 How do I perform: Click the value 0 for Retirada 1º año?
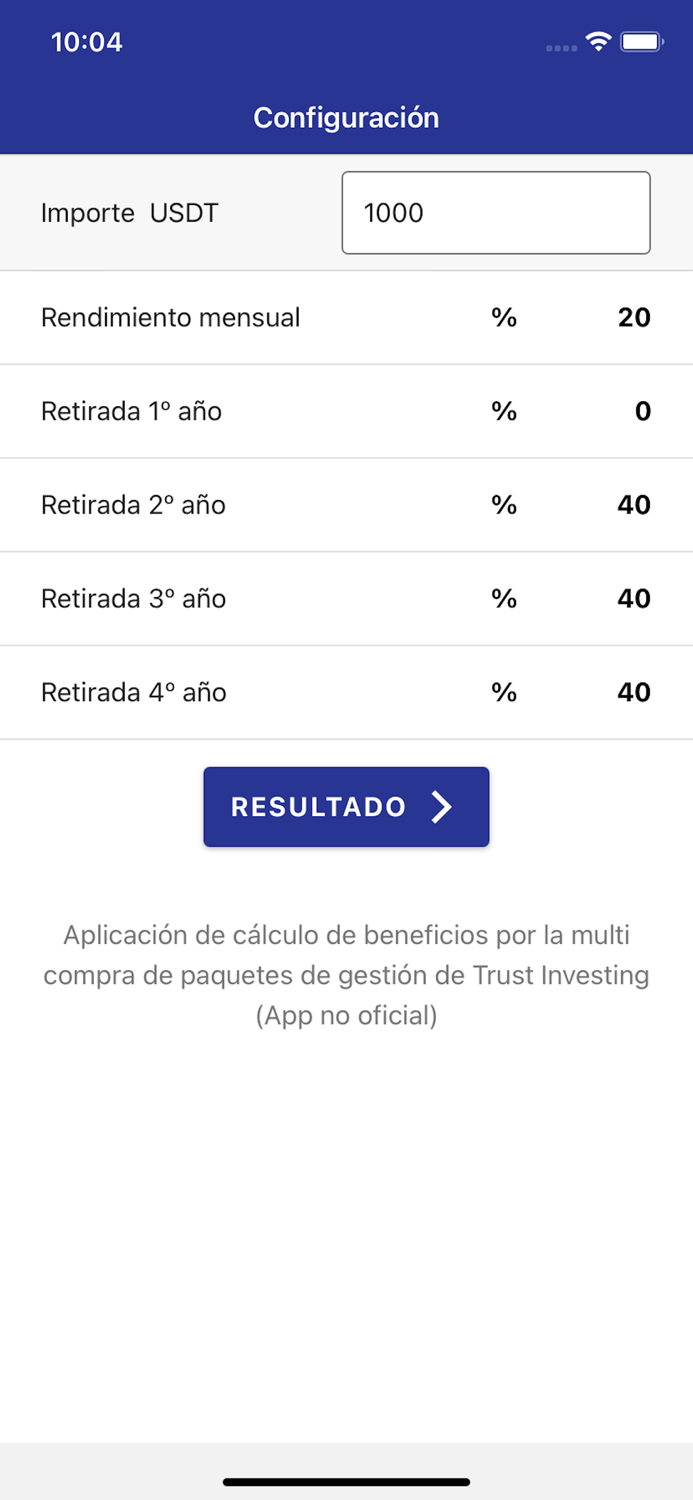click(x=643, y=411)
